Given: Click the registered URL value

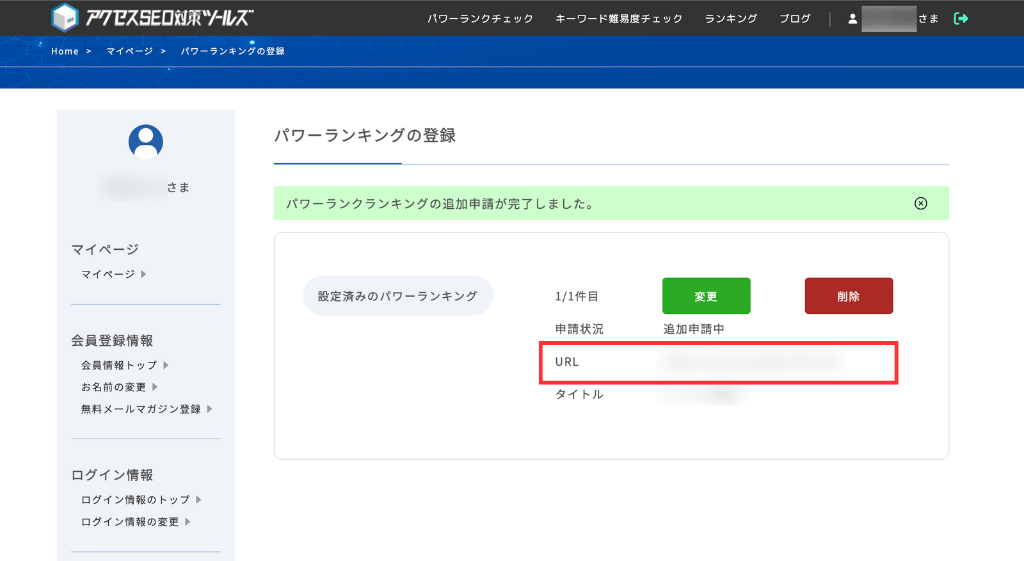Looking at the screenshot, I should pyautogui.click(x=748, y=362).
